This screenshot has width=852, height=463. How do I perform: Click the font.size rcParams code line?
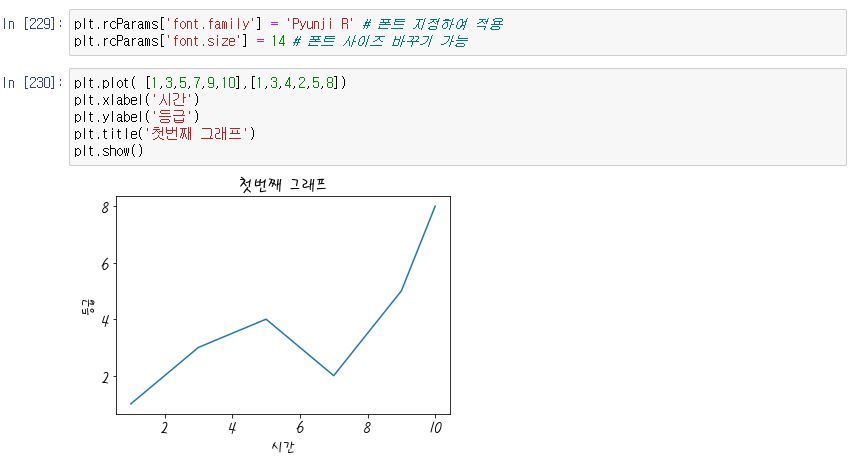coord(271,41)
